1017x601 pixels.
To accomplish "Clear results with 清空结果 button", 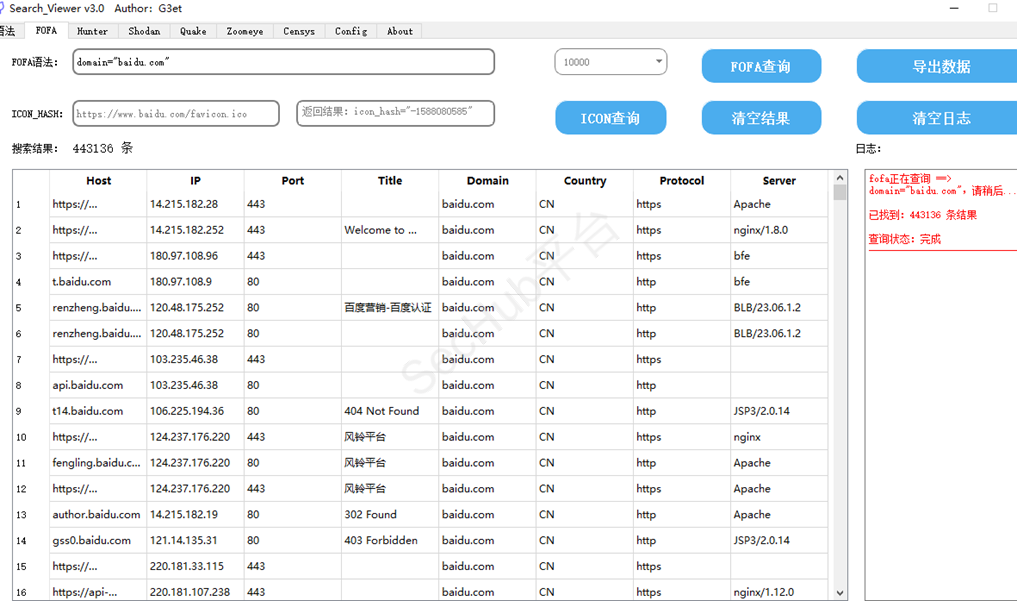I will 761,118.
